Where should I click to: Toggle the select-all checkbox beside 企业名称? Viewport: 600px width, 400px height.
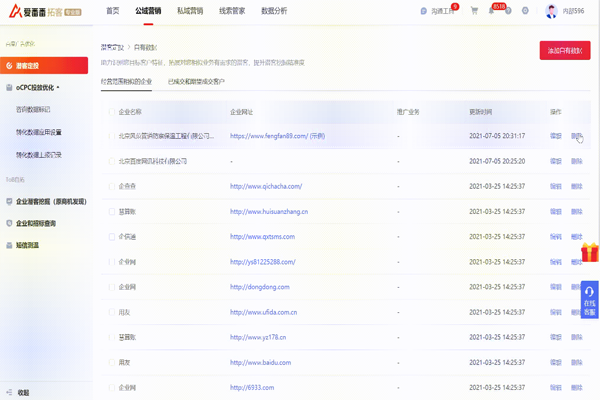[112, 111]
